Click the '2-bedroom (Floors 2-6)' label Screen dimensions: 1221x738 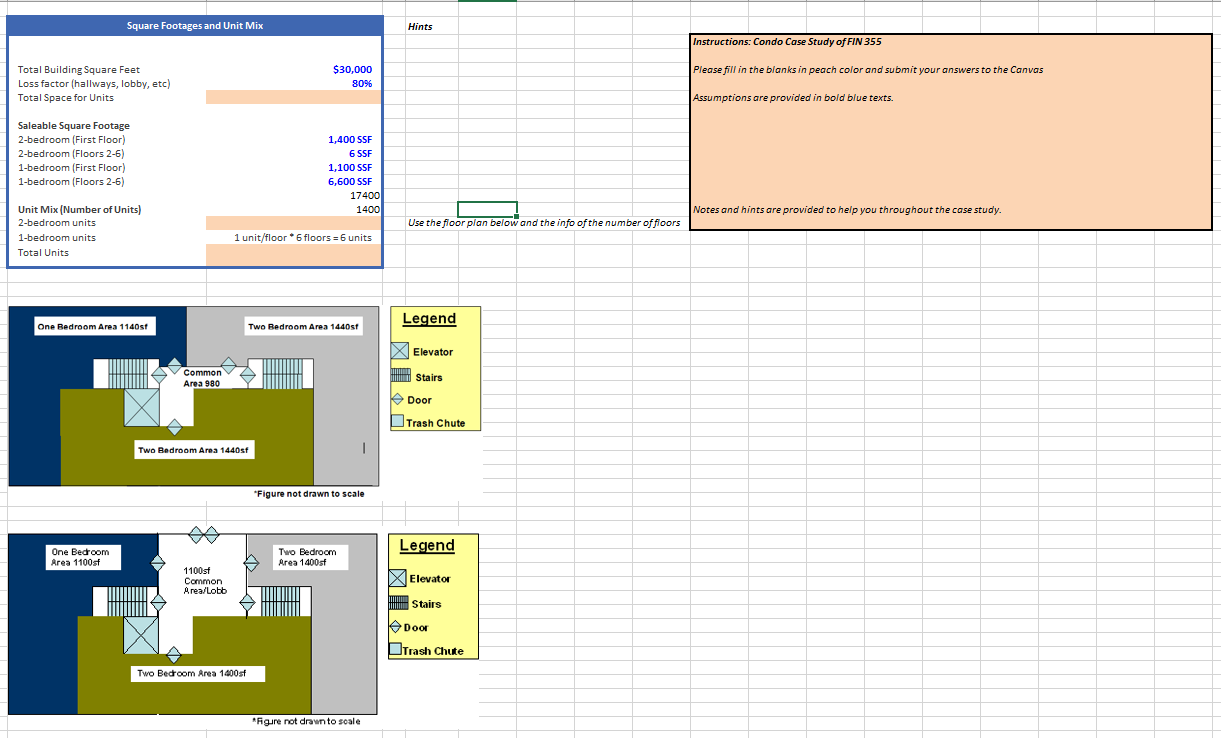pos(71,153)
